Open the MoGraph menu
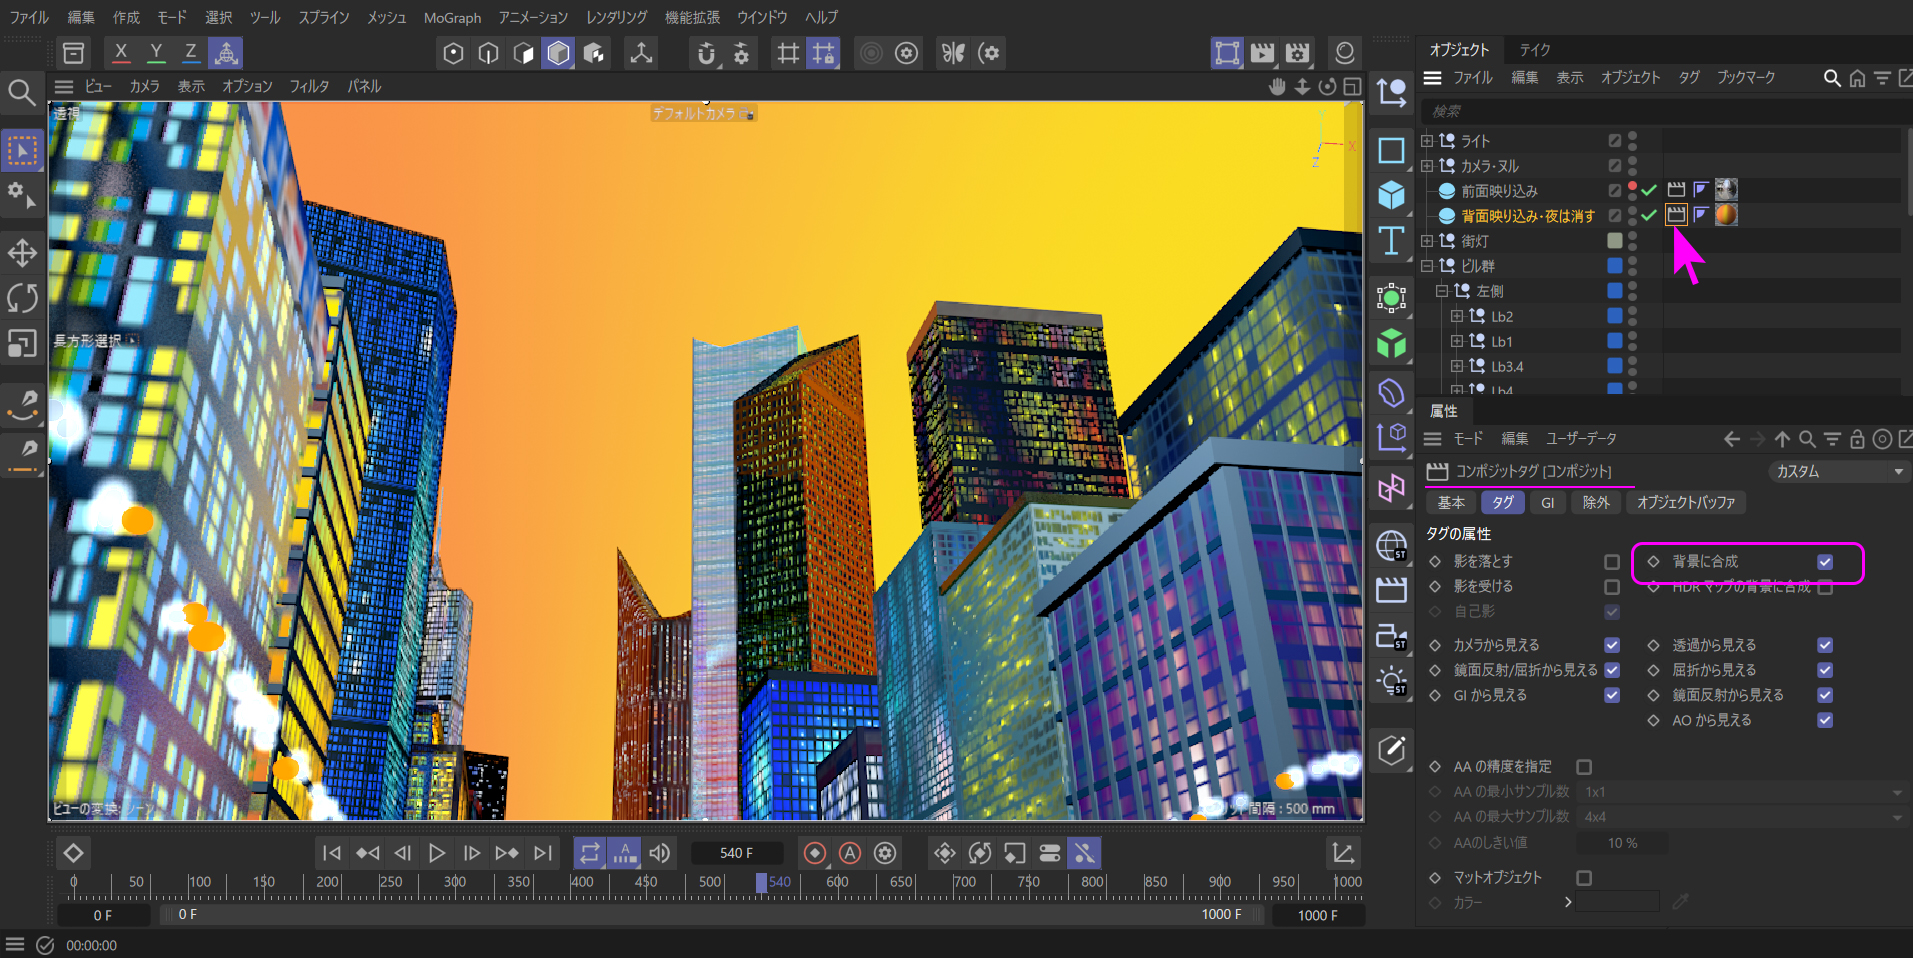This screenshot has height=958, width=1913. (x=452, y=18)
